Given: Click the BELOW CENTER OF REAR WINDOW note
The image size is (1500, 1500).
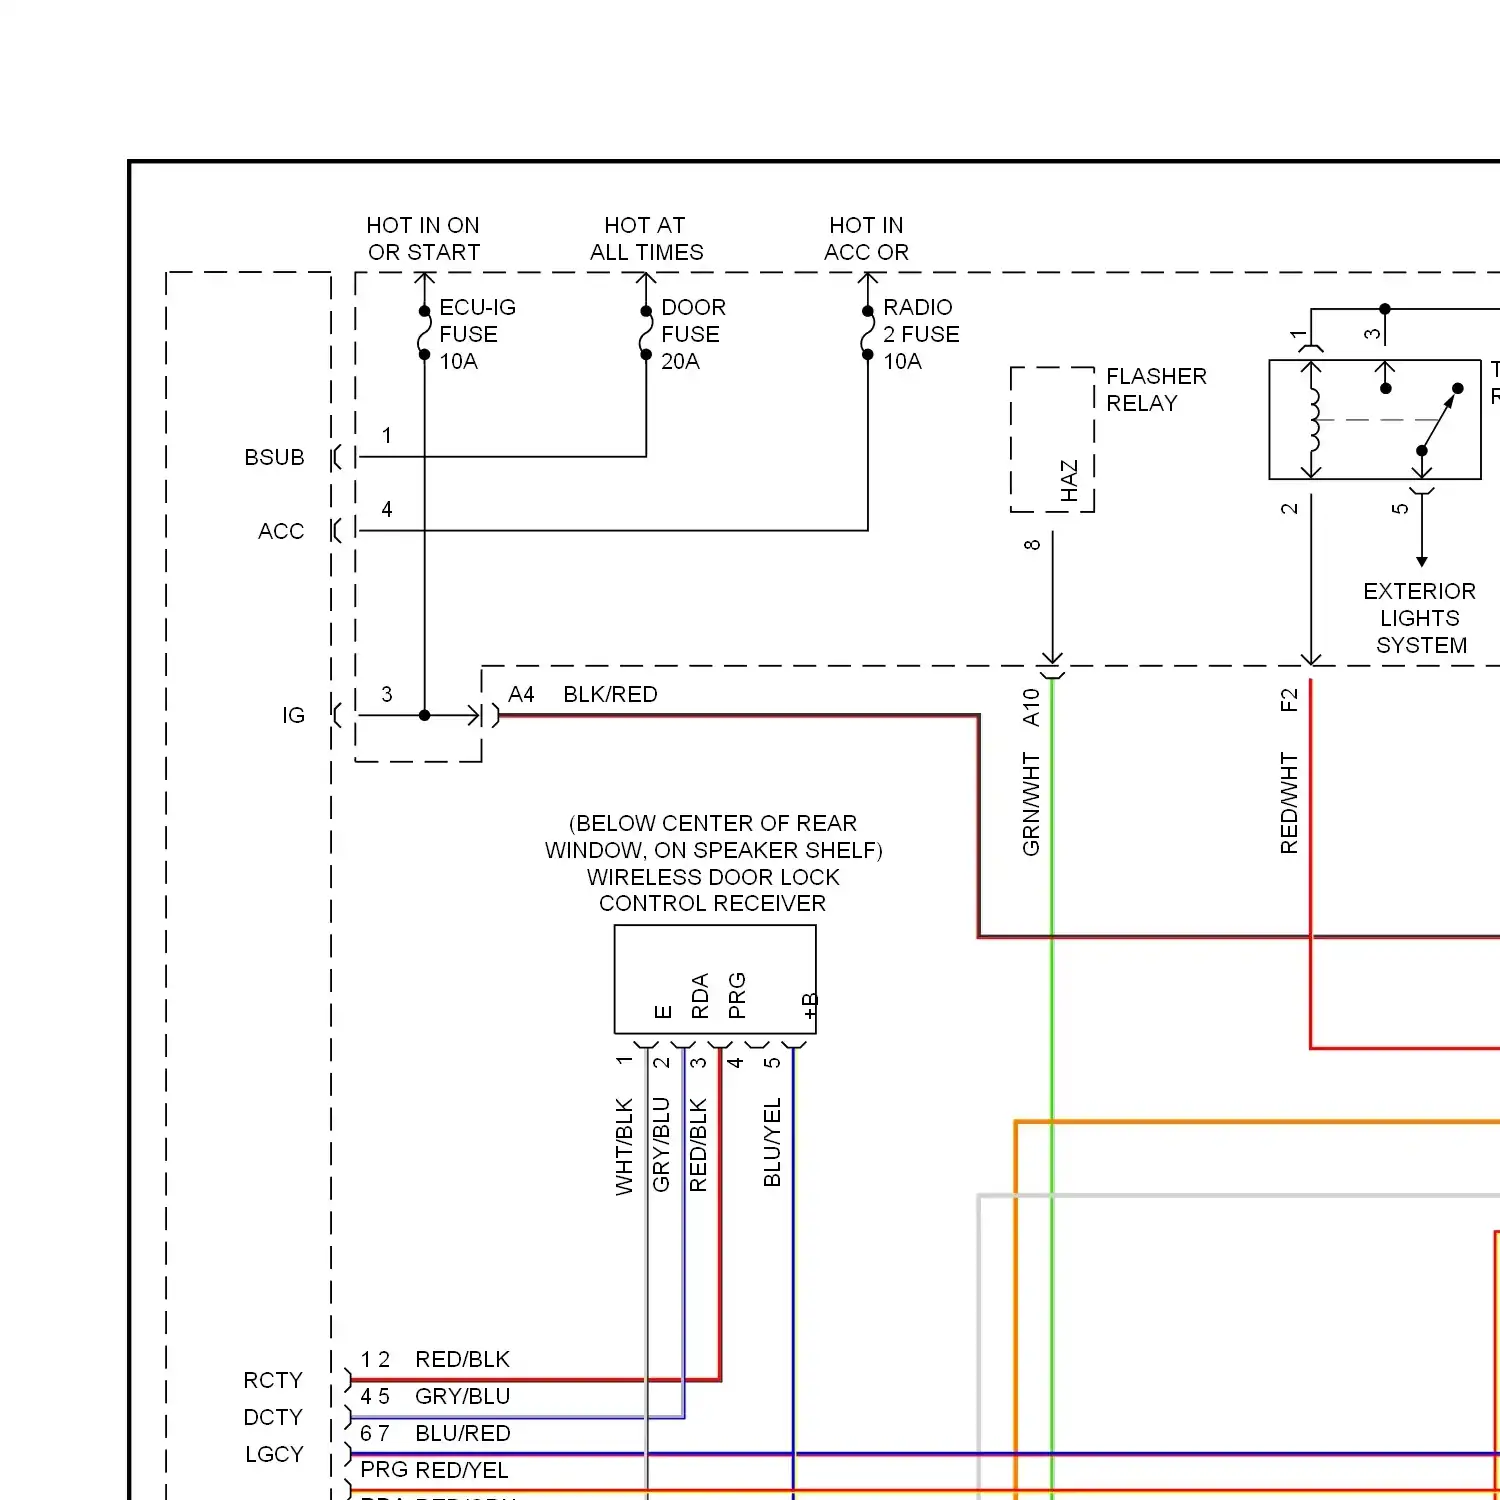Looking at the screenshot, I should [713, 836].
